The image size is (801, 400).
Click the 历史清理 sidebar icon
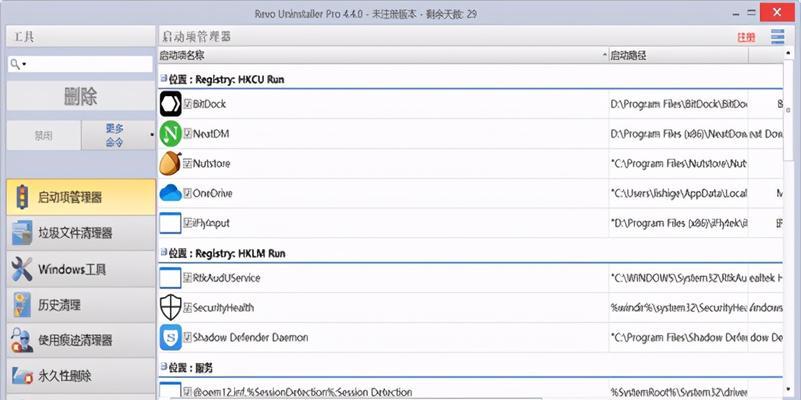coord(22,305)
